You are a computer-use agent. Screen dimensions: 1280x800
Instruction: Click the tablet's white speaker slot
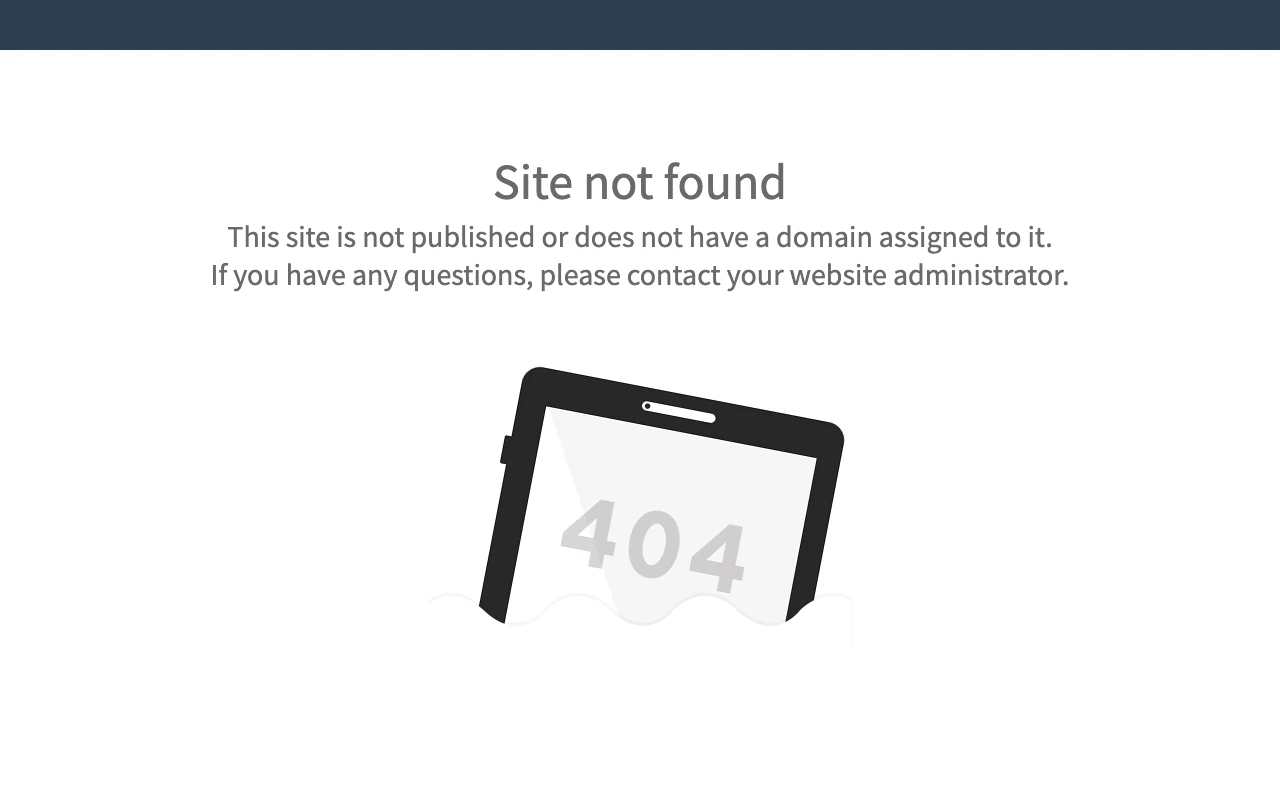(679, 412)
